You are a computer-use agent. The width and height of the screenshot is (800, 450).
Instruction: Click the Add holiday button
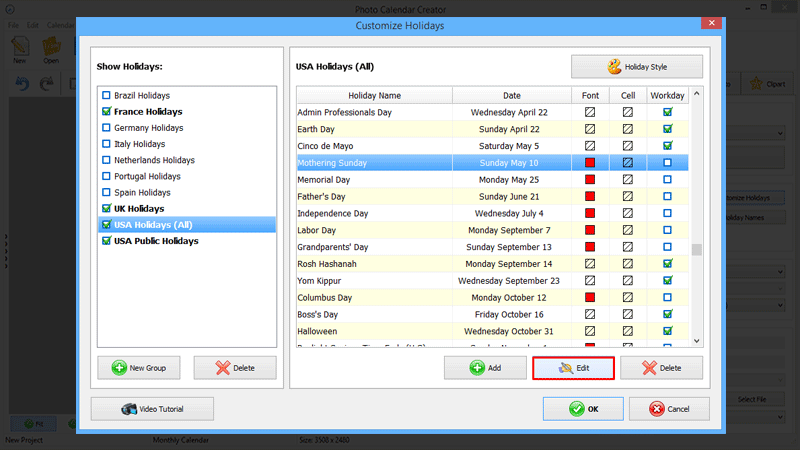[x=485, y=368]
